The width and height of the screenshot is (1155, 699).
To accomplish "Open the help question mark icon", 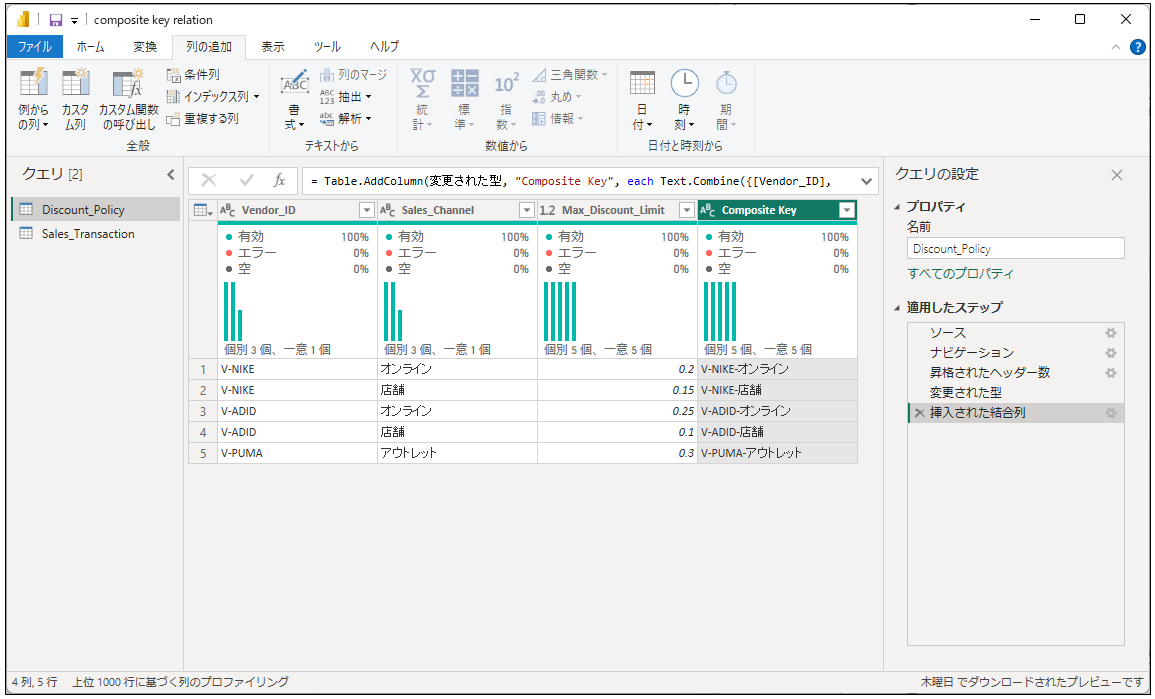I will coord(1137,47).
